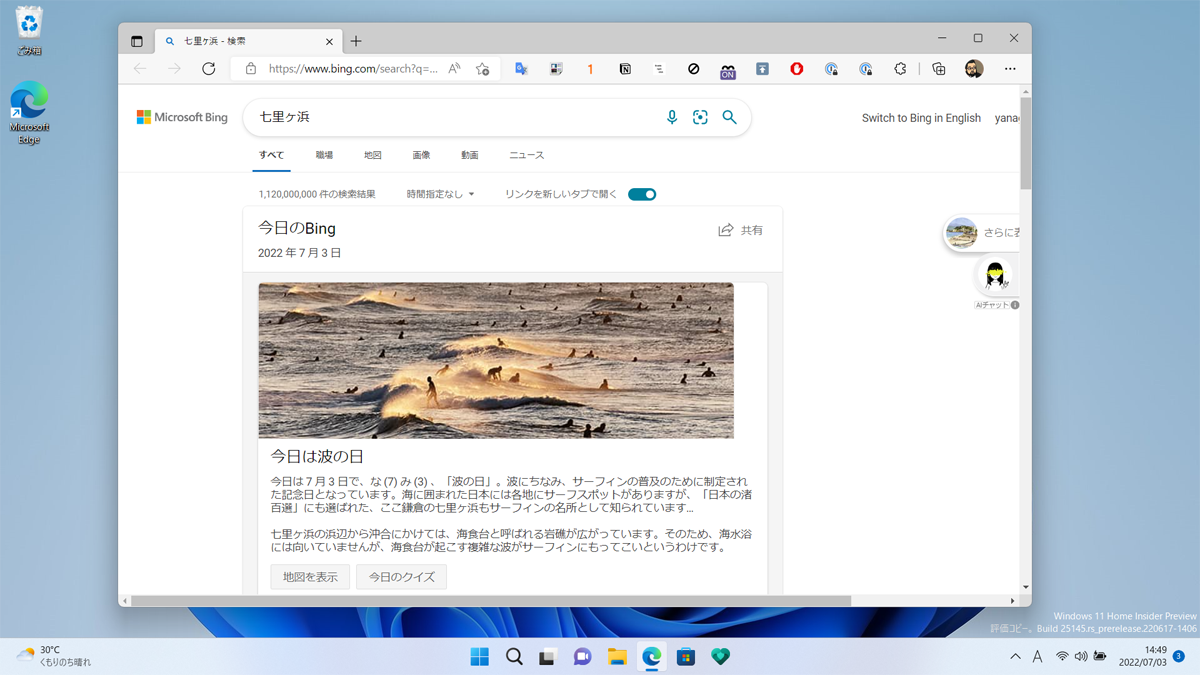Click the surfing waves photo thumbnail
This screenshot has width=1200, height=675.
coord(496,360)
